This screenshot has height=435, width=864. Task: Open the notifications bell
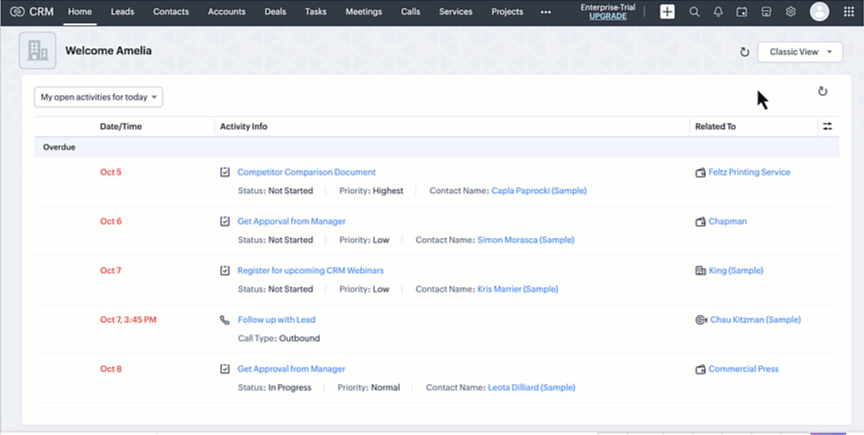point(718,12)
